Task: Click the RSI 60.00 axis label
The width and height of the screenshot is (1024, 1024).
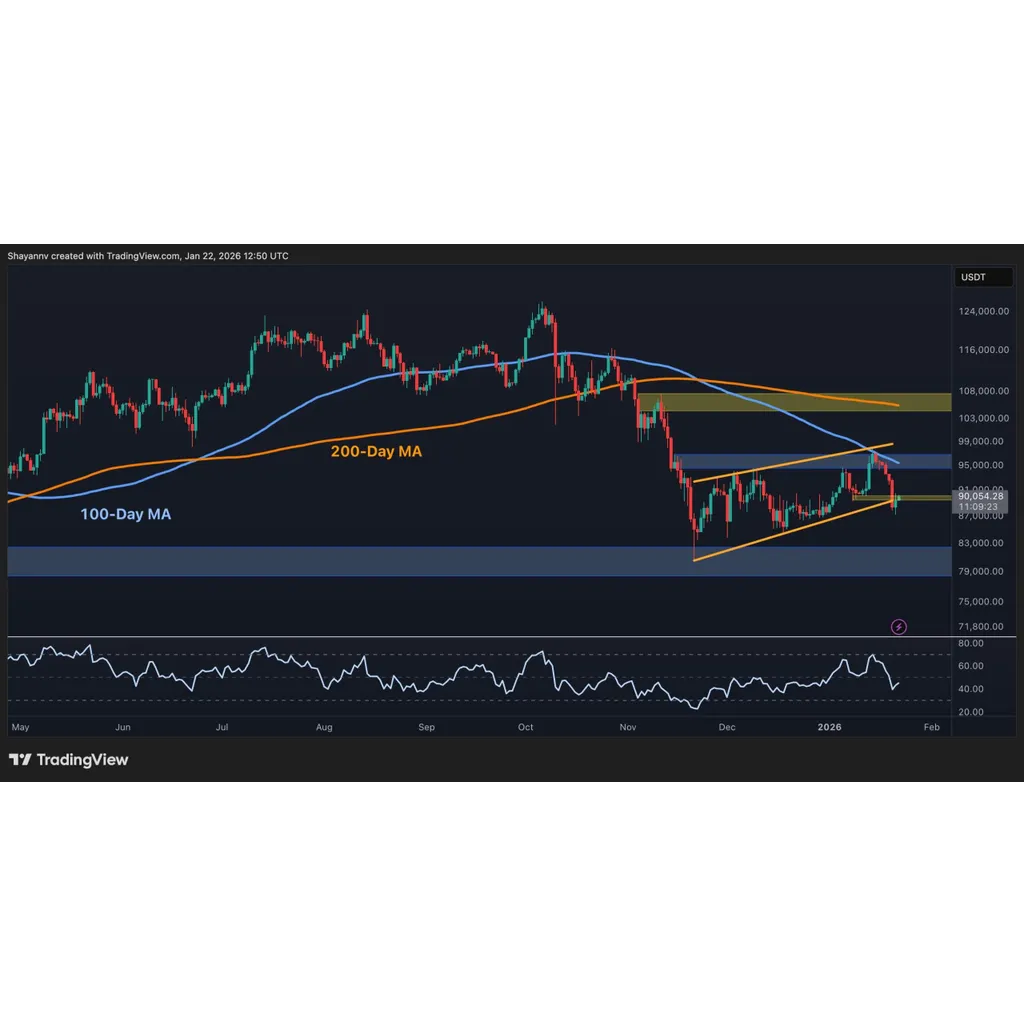Action: pyautogui.click(x=970, y=666)
